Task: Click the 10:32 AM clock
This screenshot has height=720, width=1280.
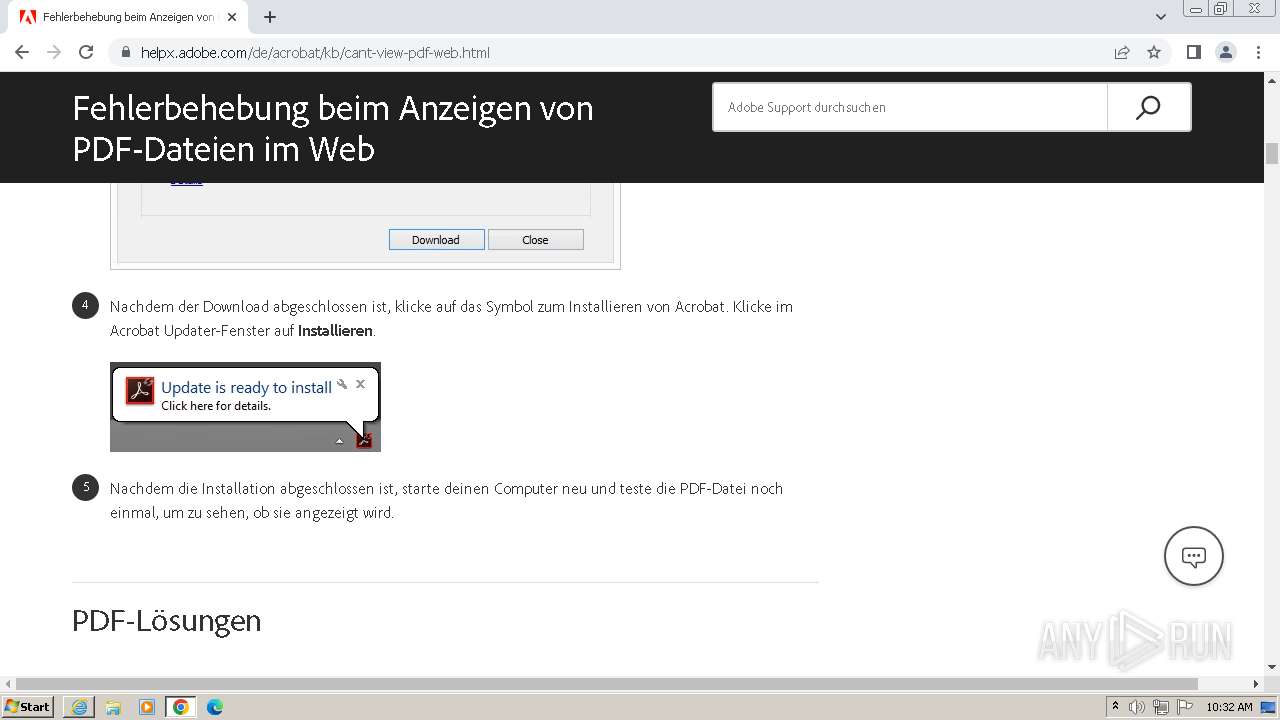Action: [1229, 707]
